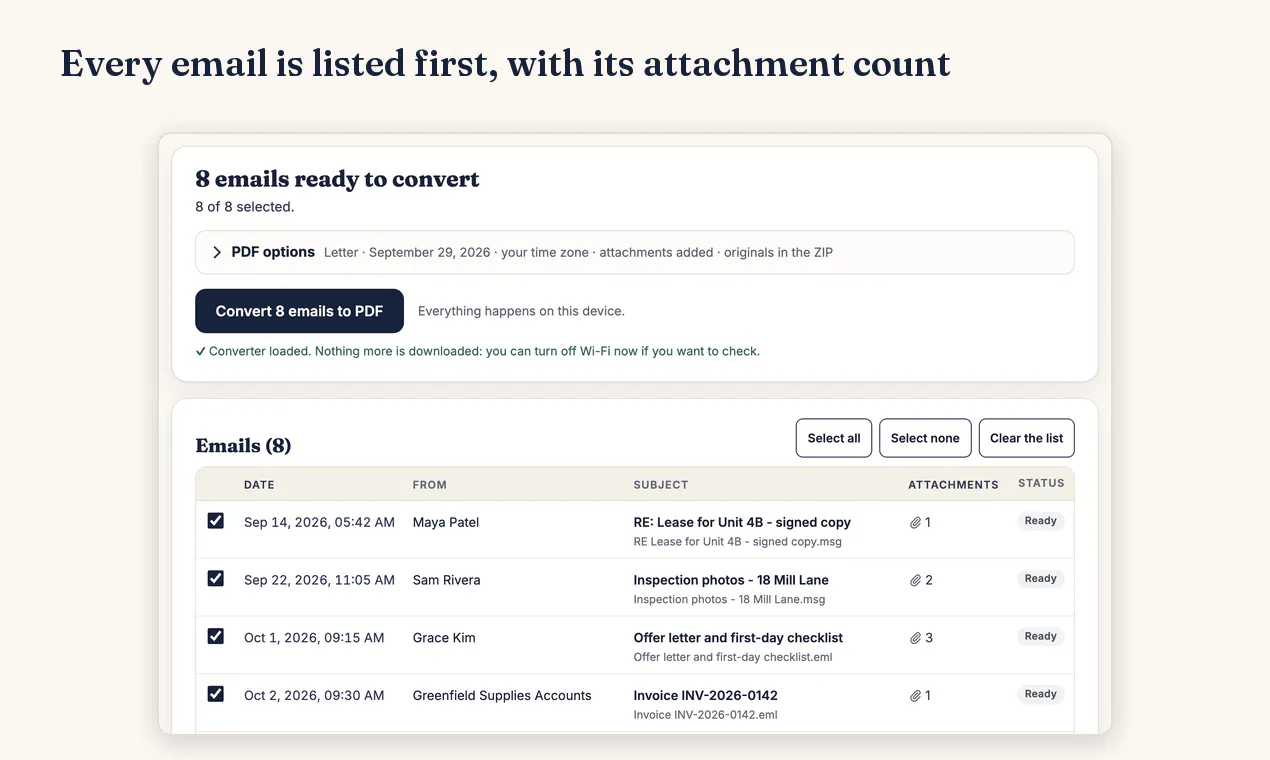Click the Converter loaded status message
Viewport: 1270px width, 760px height.
(478, 351)
